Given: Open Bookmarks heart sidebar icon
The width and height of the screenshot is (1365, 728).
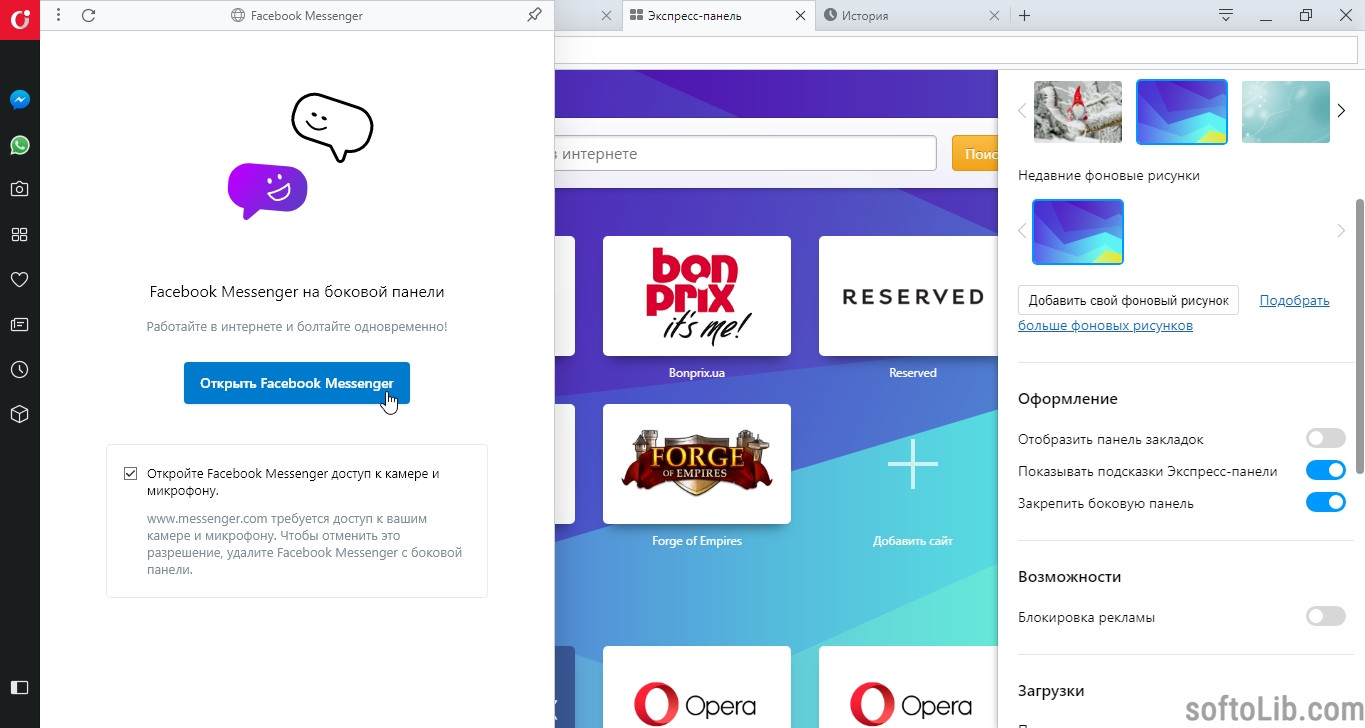Looking at the screenshot, I should pyautogui.click(x=19, y=280).
